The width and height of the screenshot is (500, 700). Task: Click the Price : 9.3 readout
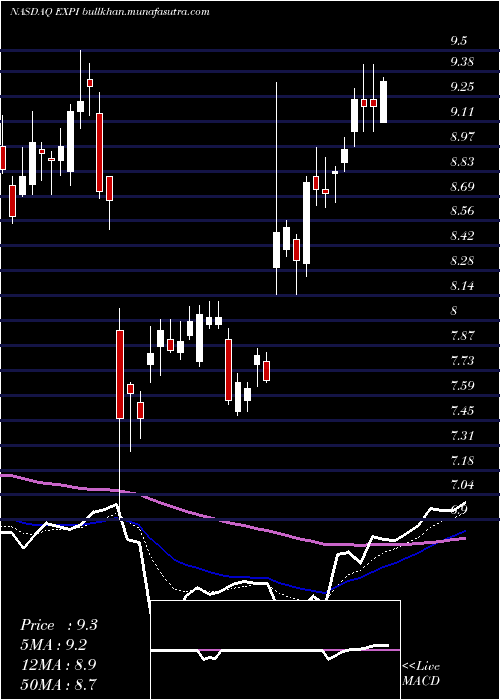tap(58, 625)
